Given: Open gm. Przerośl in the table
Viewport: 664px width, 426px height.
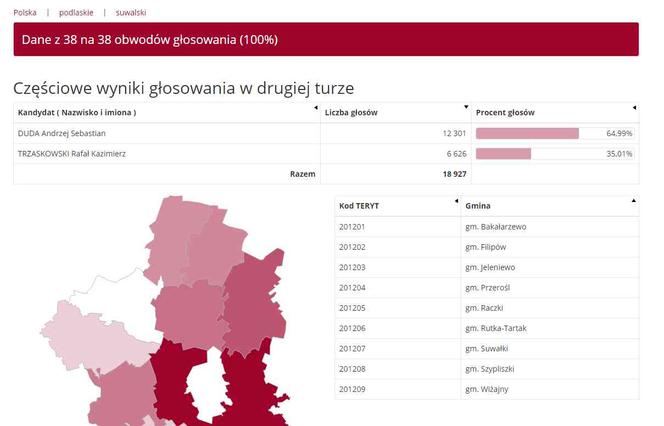Looking at the screenshot, I should click(x=487, y=288).
